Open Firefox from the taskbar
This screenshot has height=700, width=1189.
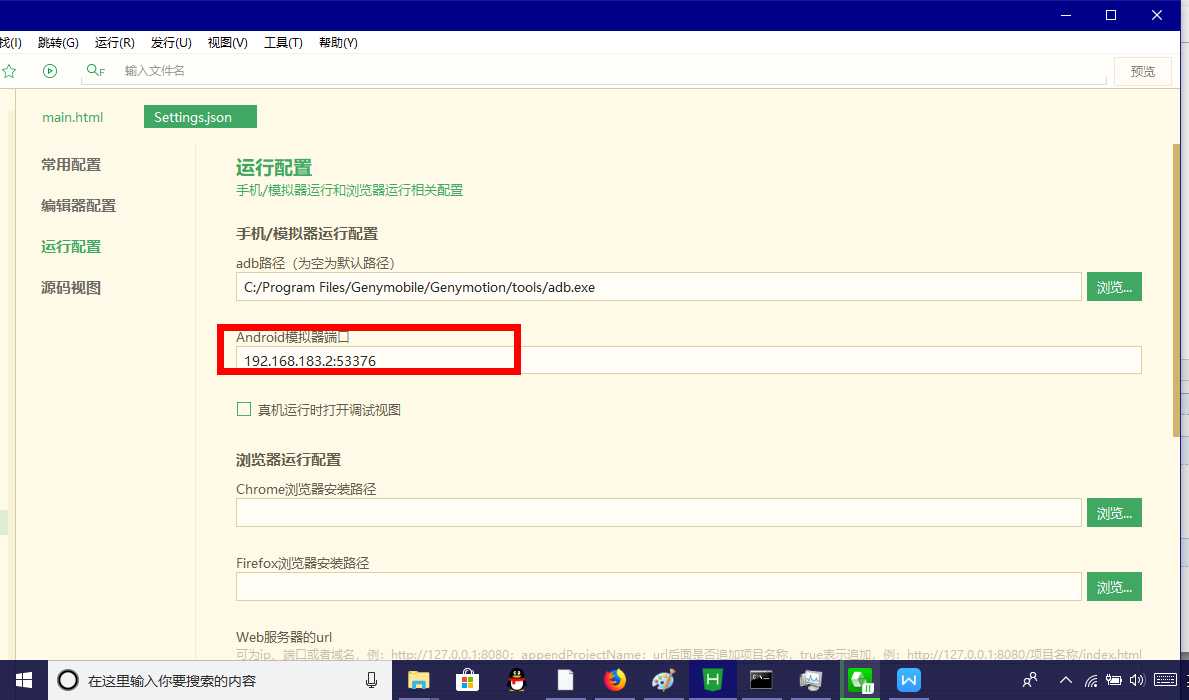coord(614,681)
